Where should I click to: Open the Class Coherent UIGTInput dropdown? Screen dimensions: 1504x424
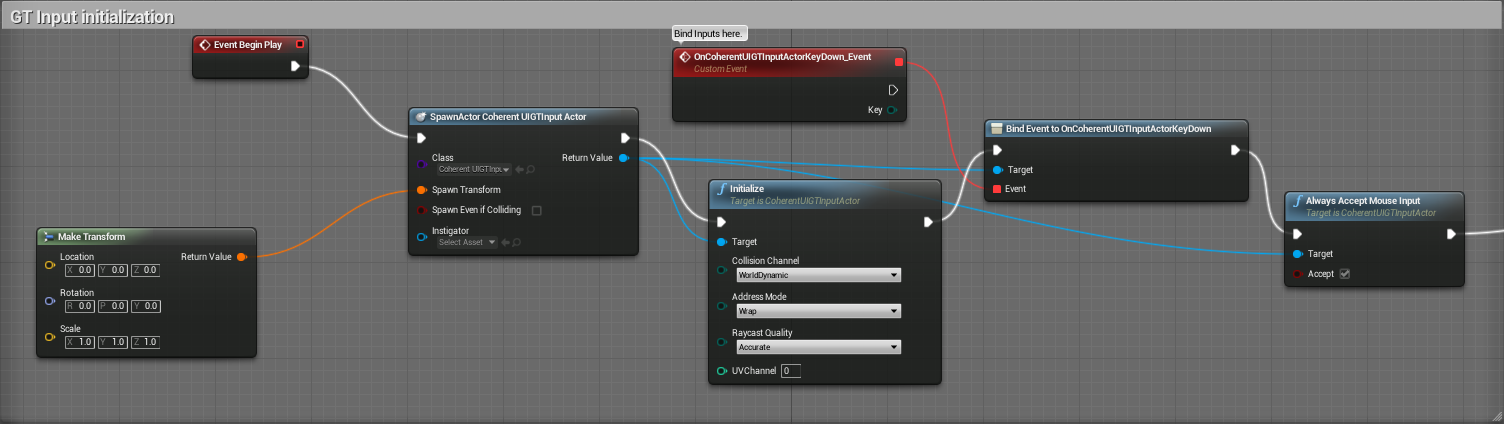tap(475, 170)
